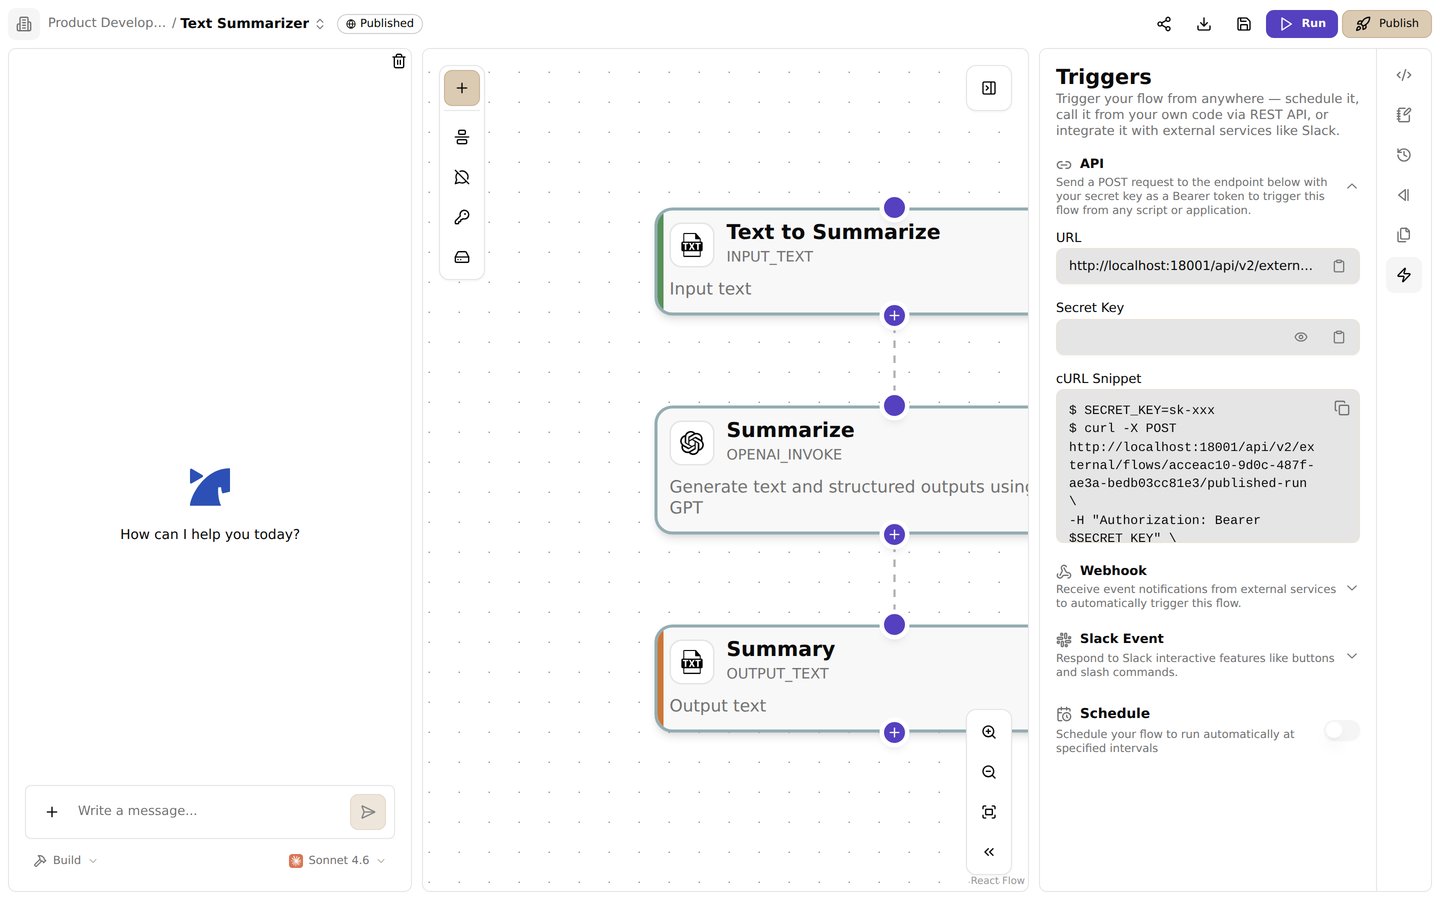Clear chat with the trash icon
The height and width of the screenshot is (900, 1440).
click(x=399, y=61)
